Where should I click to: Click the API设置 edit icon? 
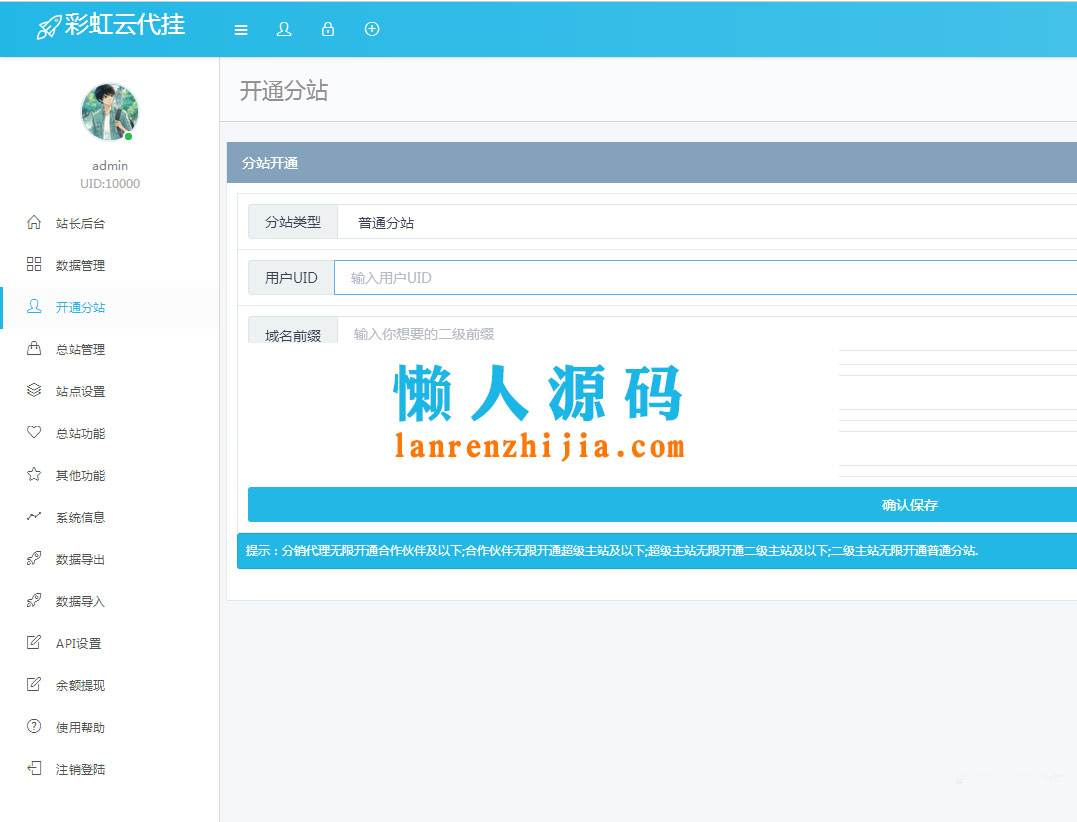(32, 643)
